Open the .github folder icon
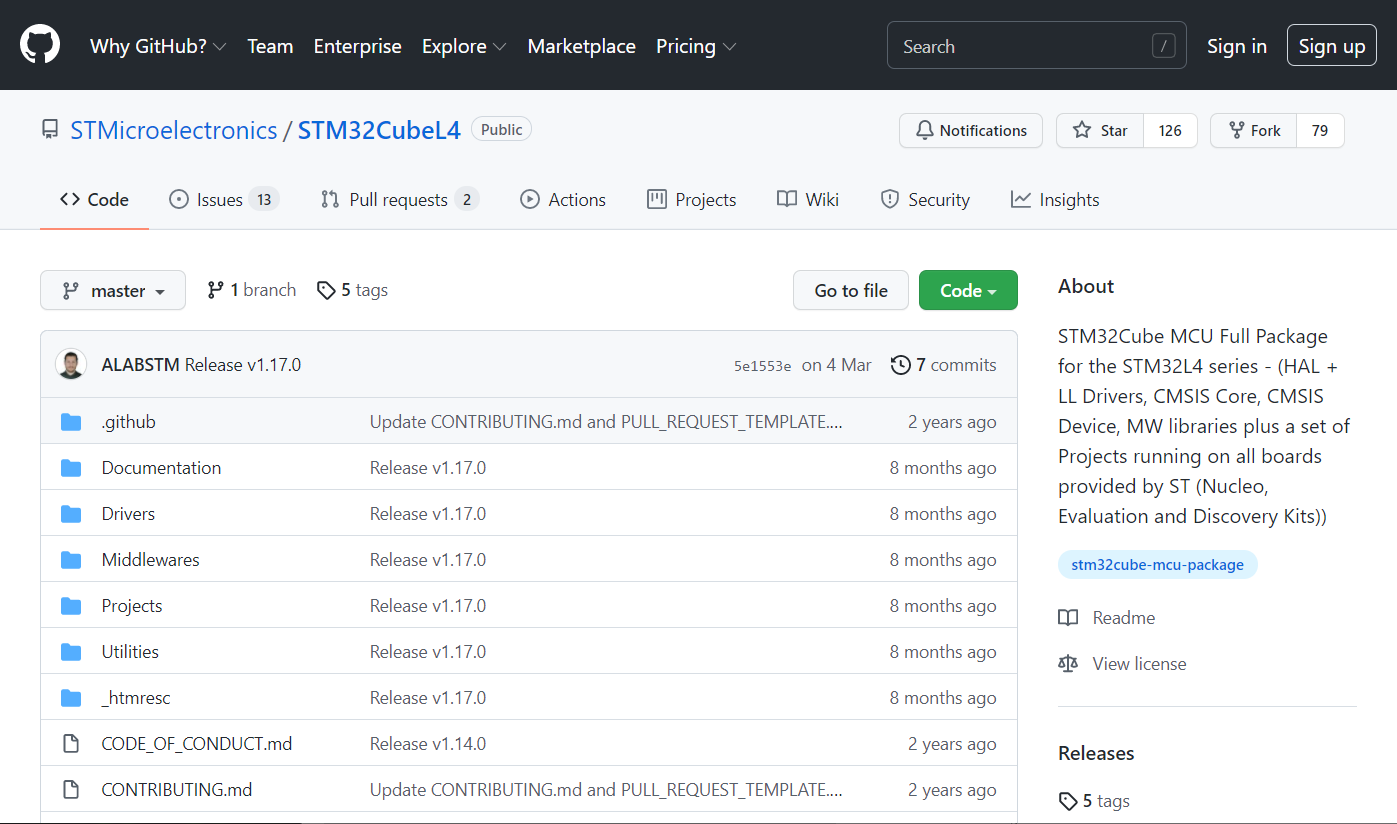The image size is (1397, 824). (x=71, y=422)
